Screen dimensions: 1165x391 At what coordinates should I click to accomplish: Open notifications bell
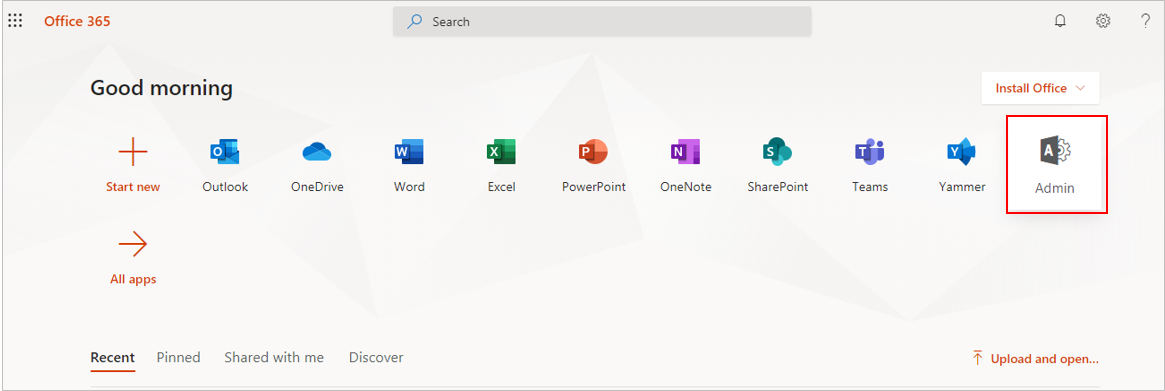tap(1060, 22)
